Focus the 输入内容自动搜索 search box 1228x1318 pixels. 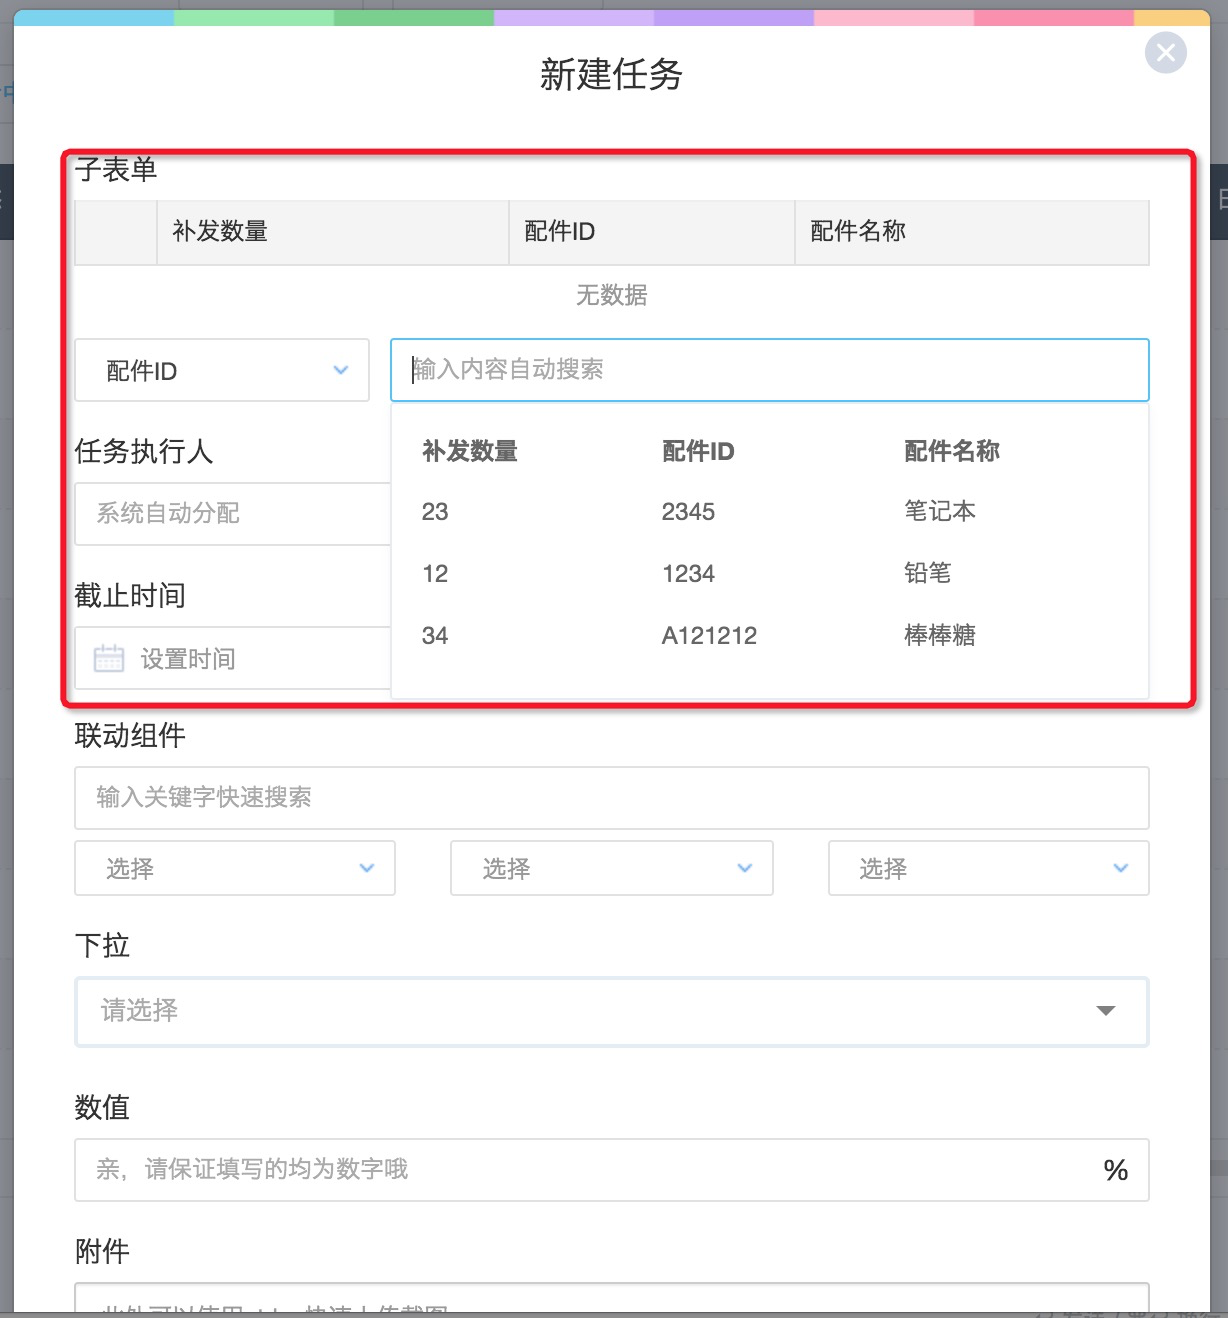click(769, 370)
